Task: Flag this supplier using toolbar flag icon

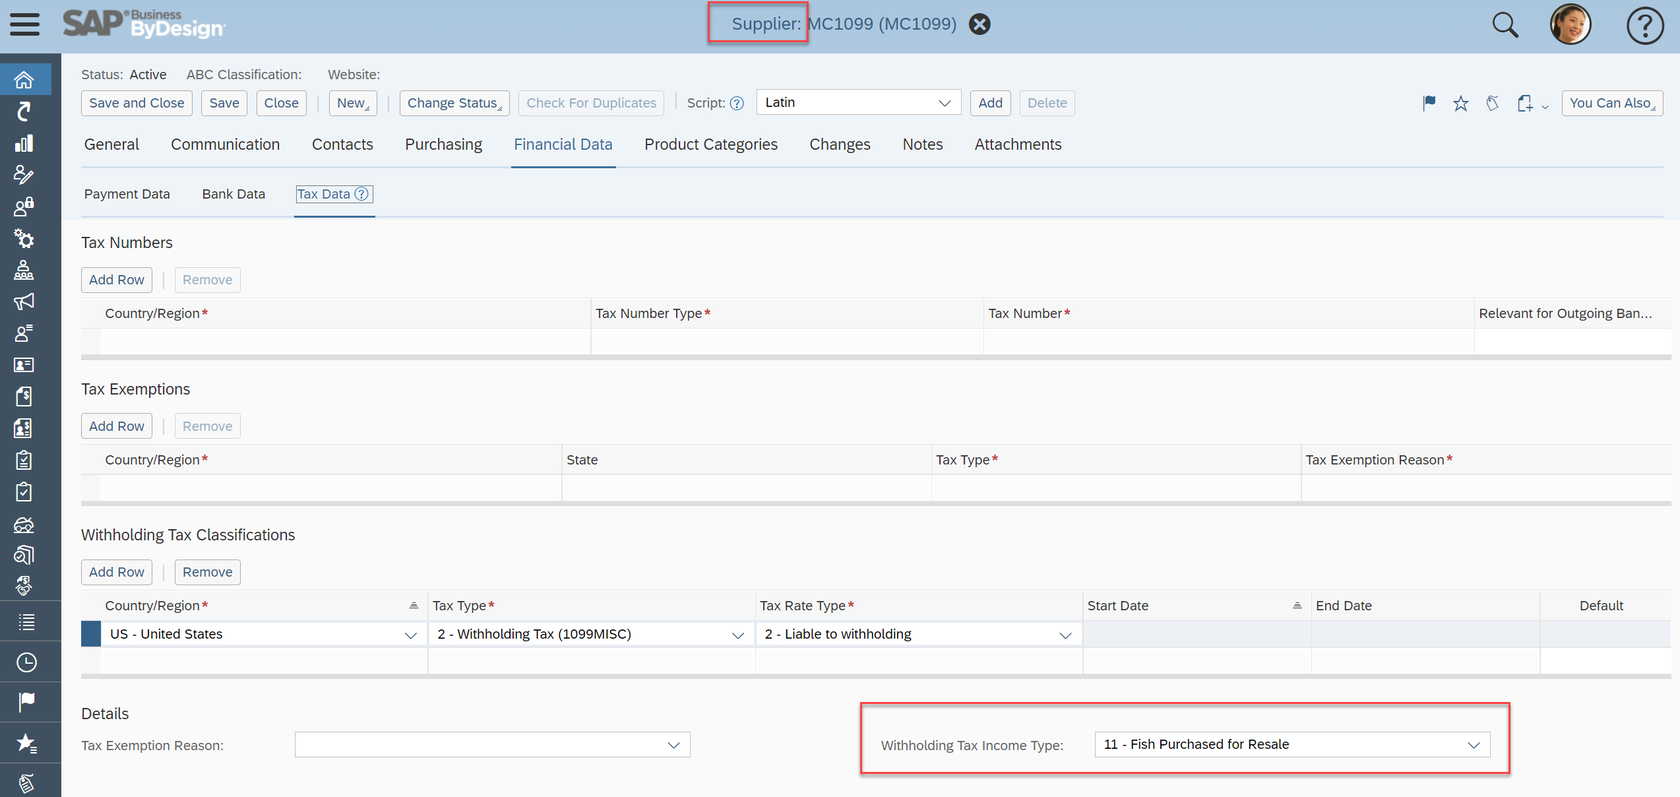Action: click(1429, 103)
